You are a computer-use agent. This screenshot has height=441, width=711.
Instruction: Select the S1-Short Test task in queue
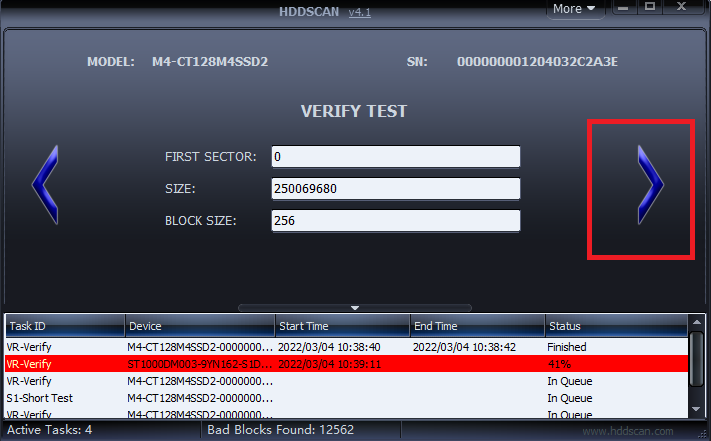[x=346, y=398]
